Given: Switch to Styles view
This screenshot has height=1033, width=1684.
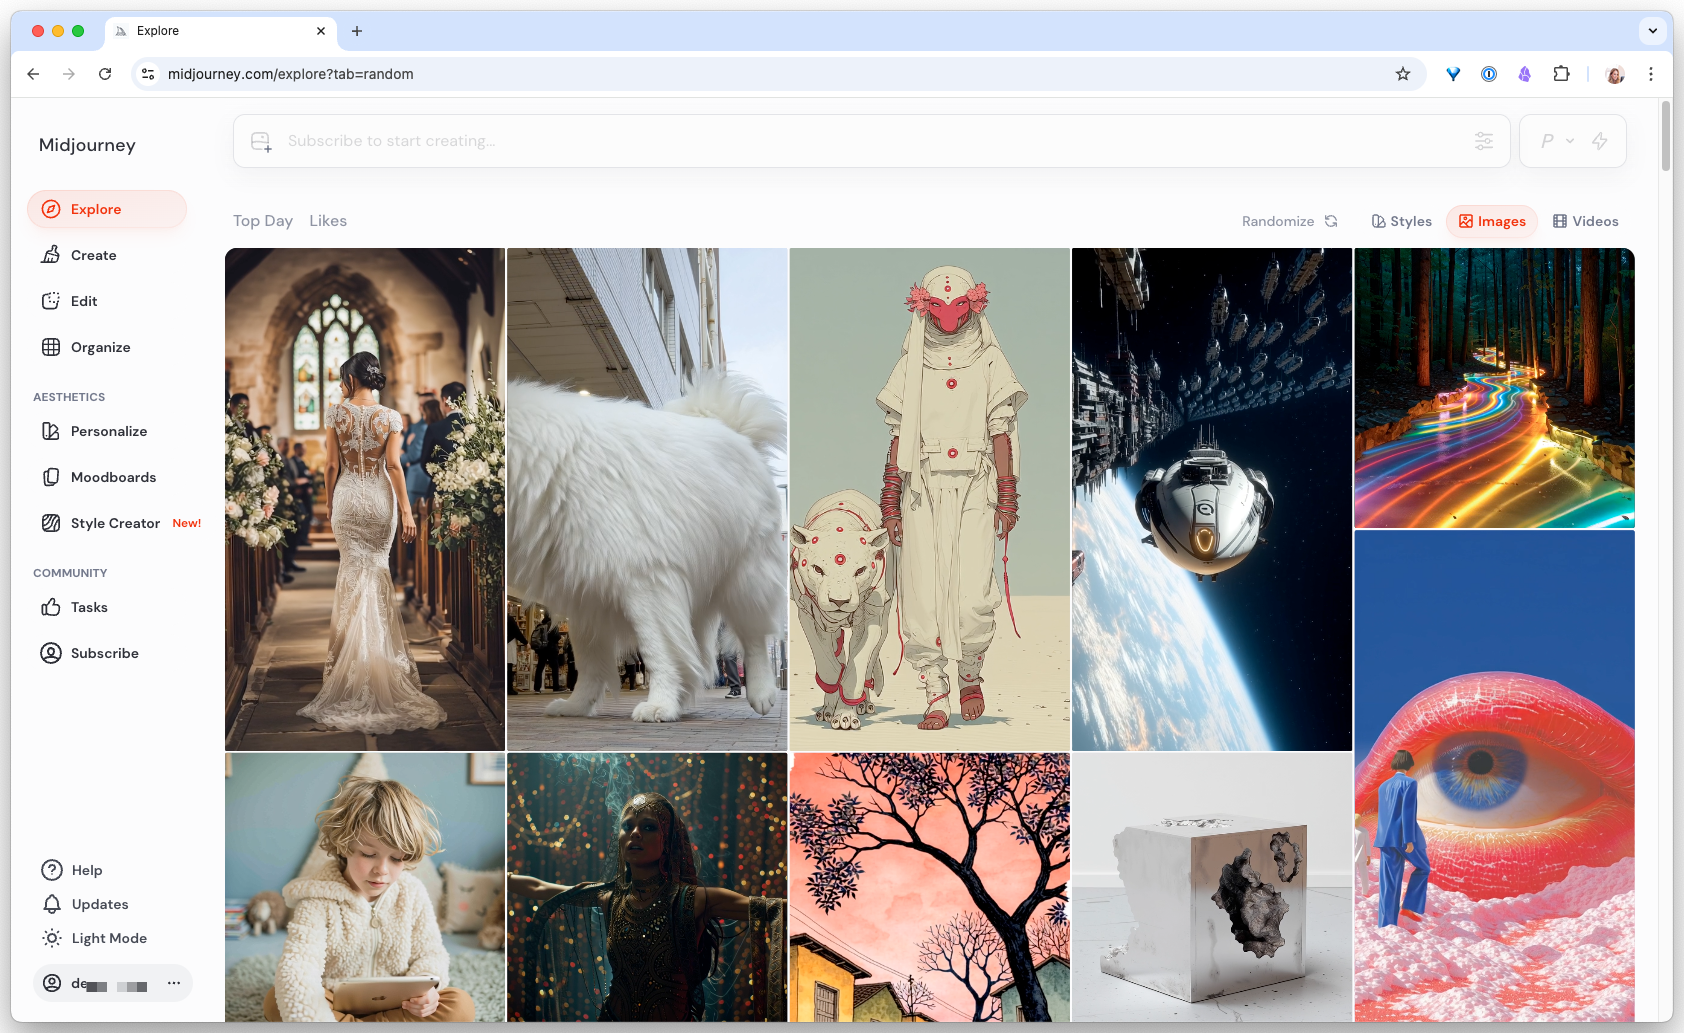Looking at the screenshot, I should [1401, 221].
